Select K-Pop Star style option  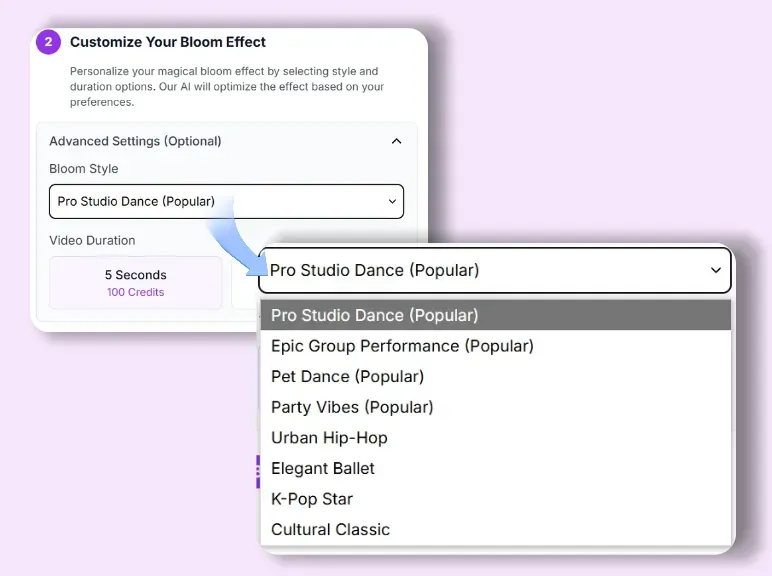coord(495,499)
